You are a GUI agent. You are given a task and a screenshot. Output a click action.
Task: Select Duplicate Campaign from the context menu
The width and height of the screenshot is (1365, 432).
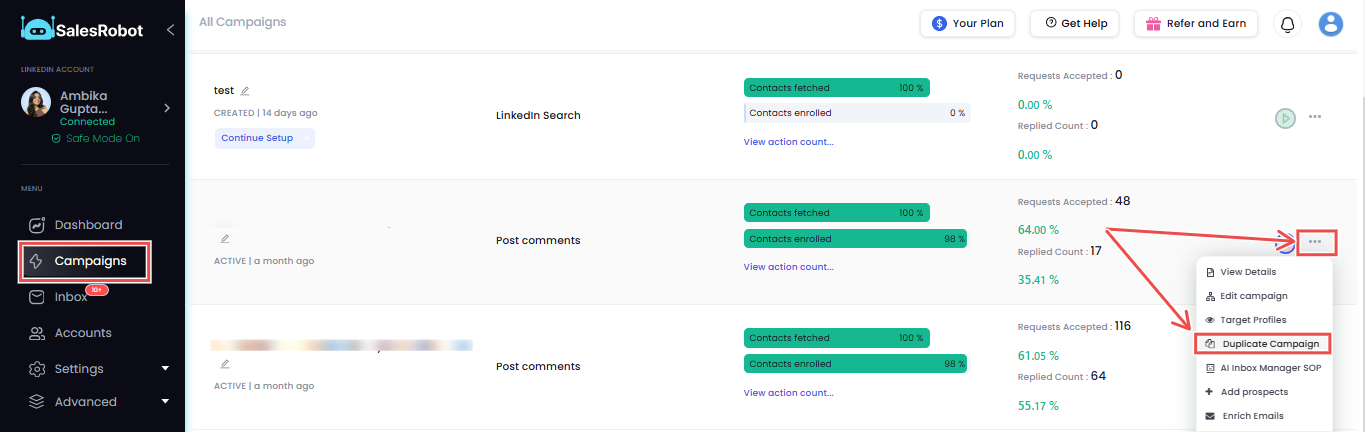[1263, 344]
